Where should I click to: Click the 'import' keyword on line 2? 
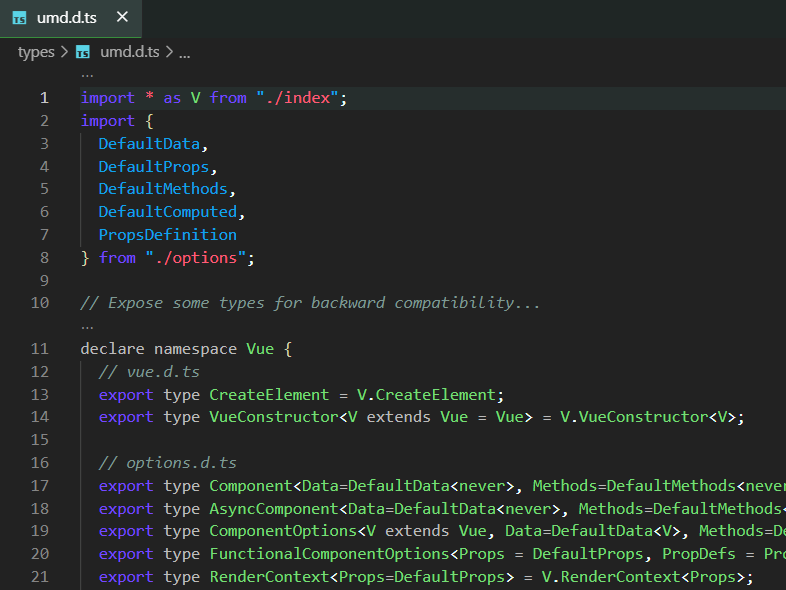click(108, 121)
